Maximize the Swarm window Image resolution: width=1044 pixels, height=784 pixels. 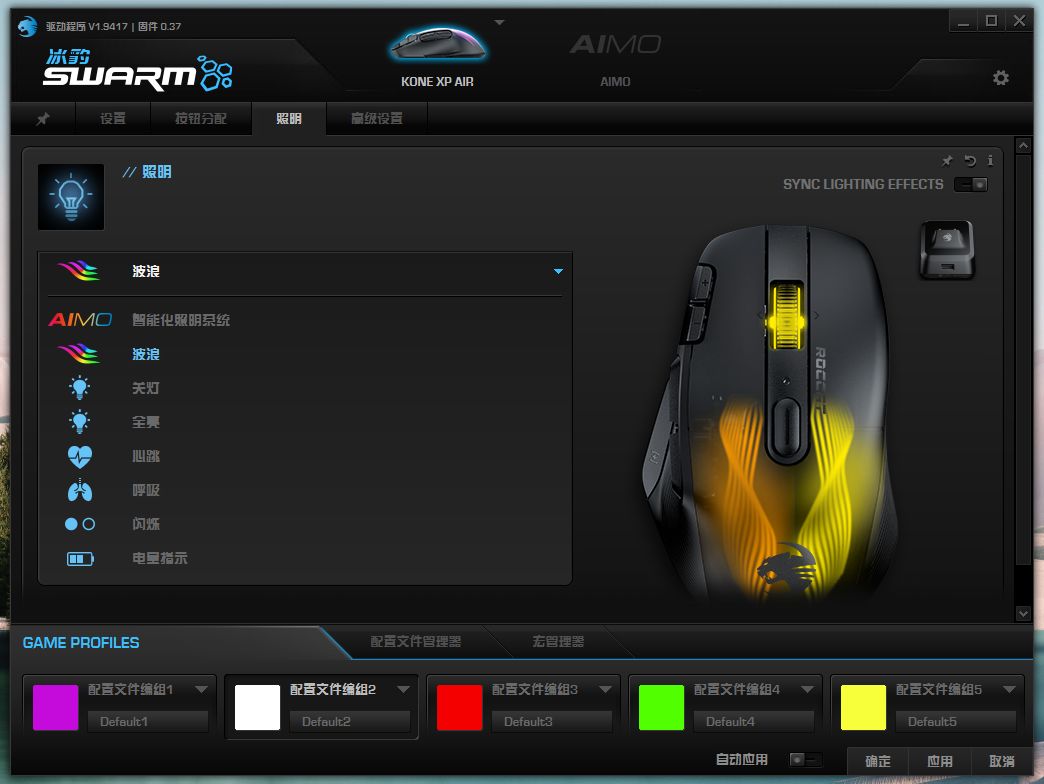pyautogui.click(x=991, y=21)
